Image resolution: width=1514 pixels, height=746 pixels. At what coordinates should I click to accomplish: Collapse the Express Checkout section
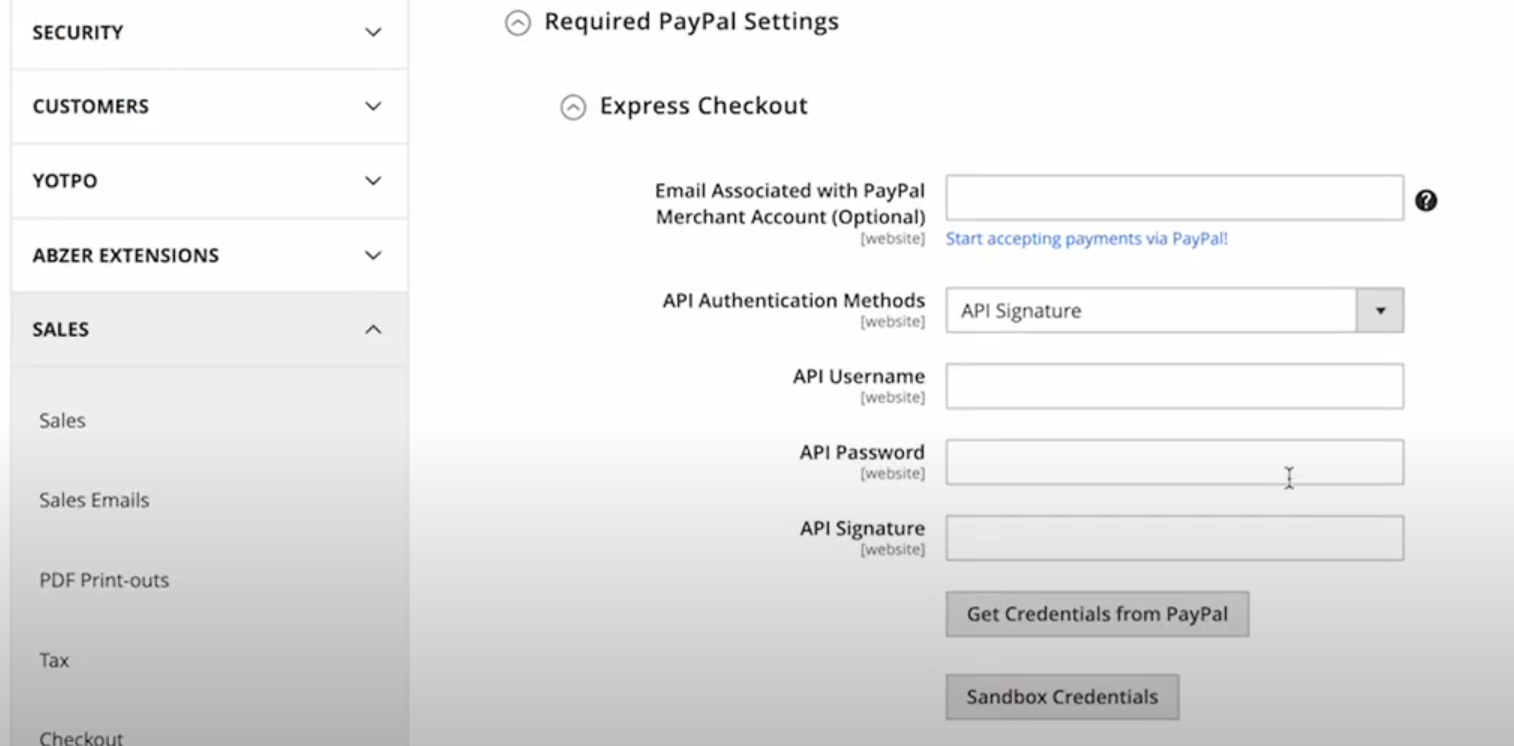[571, 107]
